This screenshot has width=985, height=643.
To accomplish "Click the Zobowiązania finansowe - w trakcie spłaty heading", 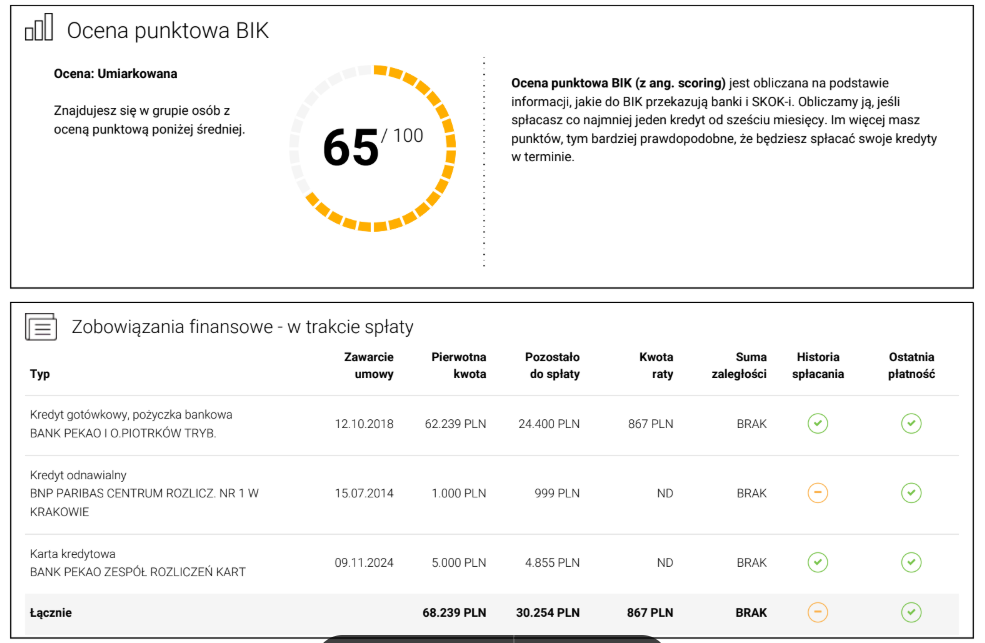I will [x=242, y=327].
